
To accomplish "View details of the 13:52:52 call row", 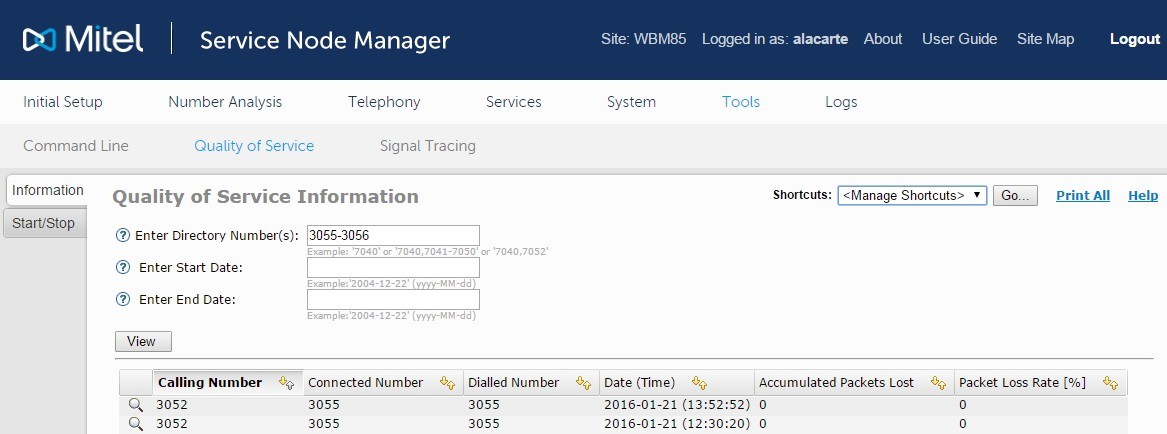I will [135, 405].
